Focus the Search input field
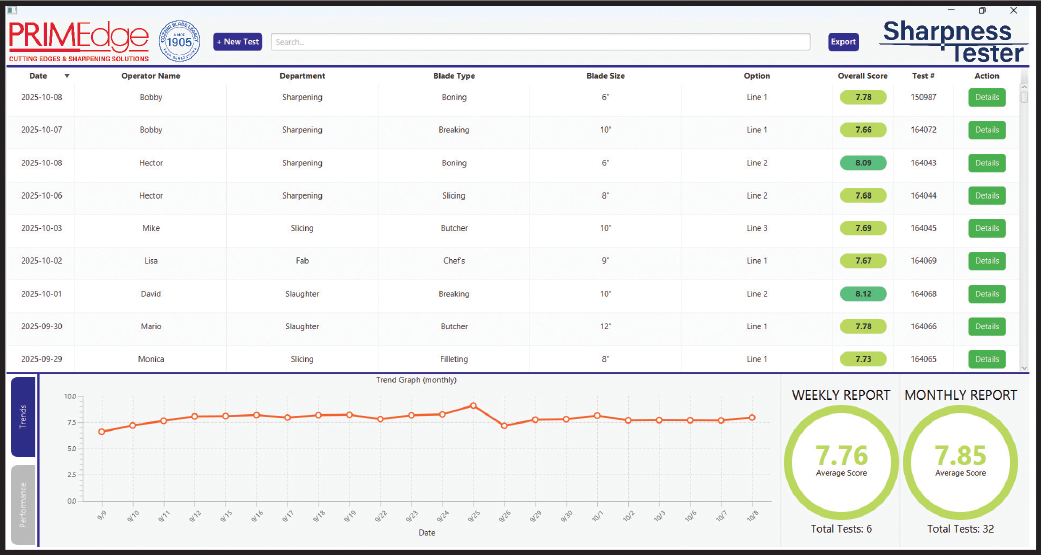 tap(540, 42)
